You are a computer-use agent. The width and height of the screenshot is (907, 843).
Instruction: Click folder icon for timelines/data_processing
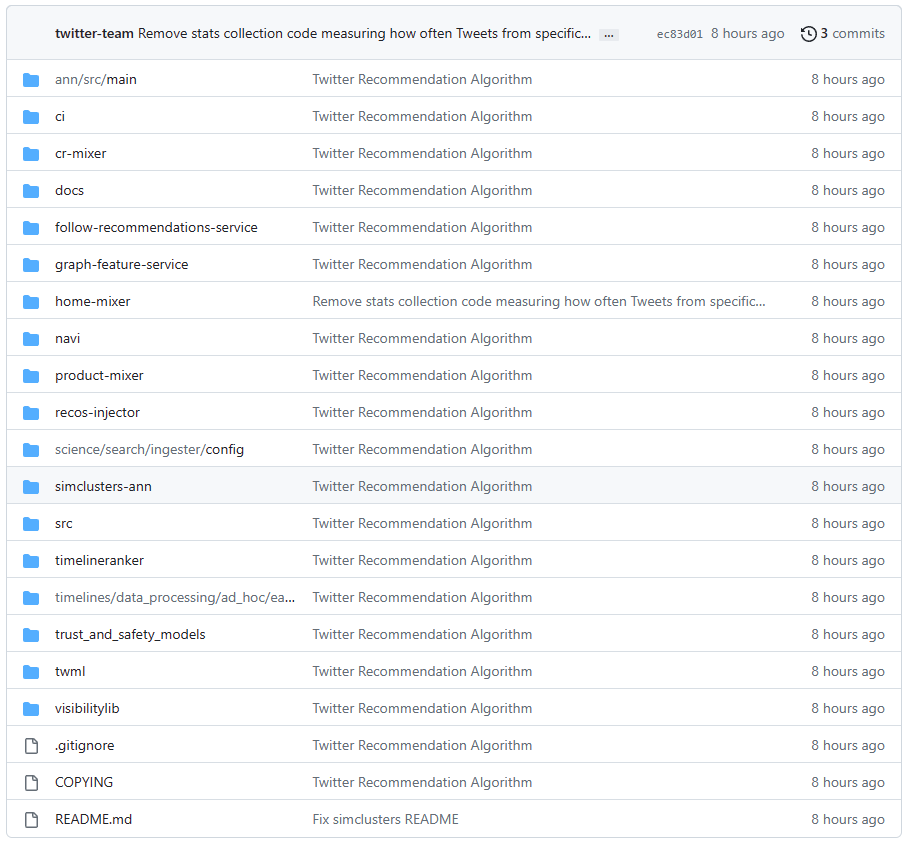31,598
